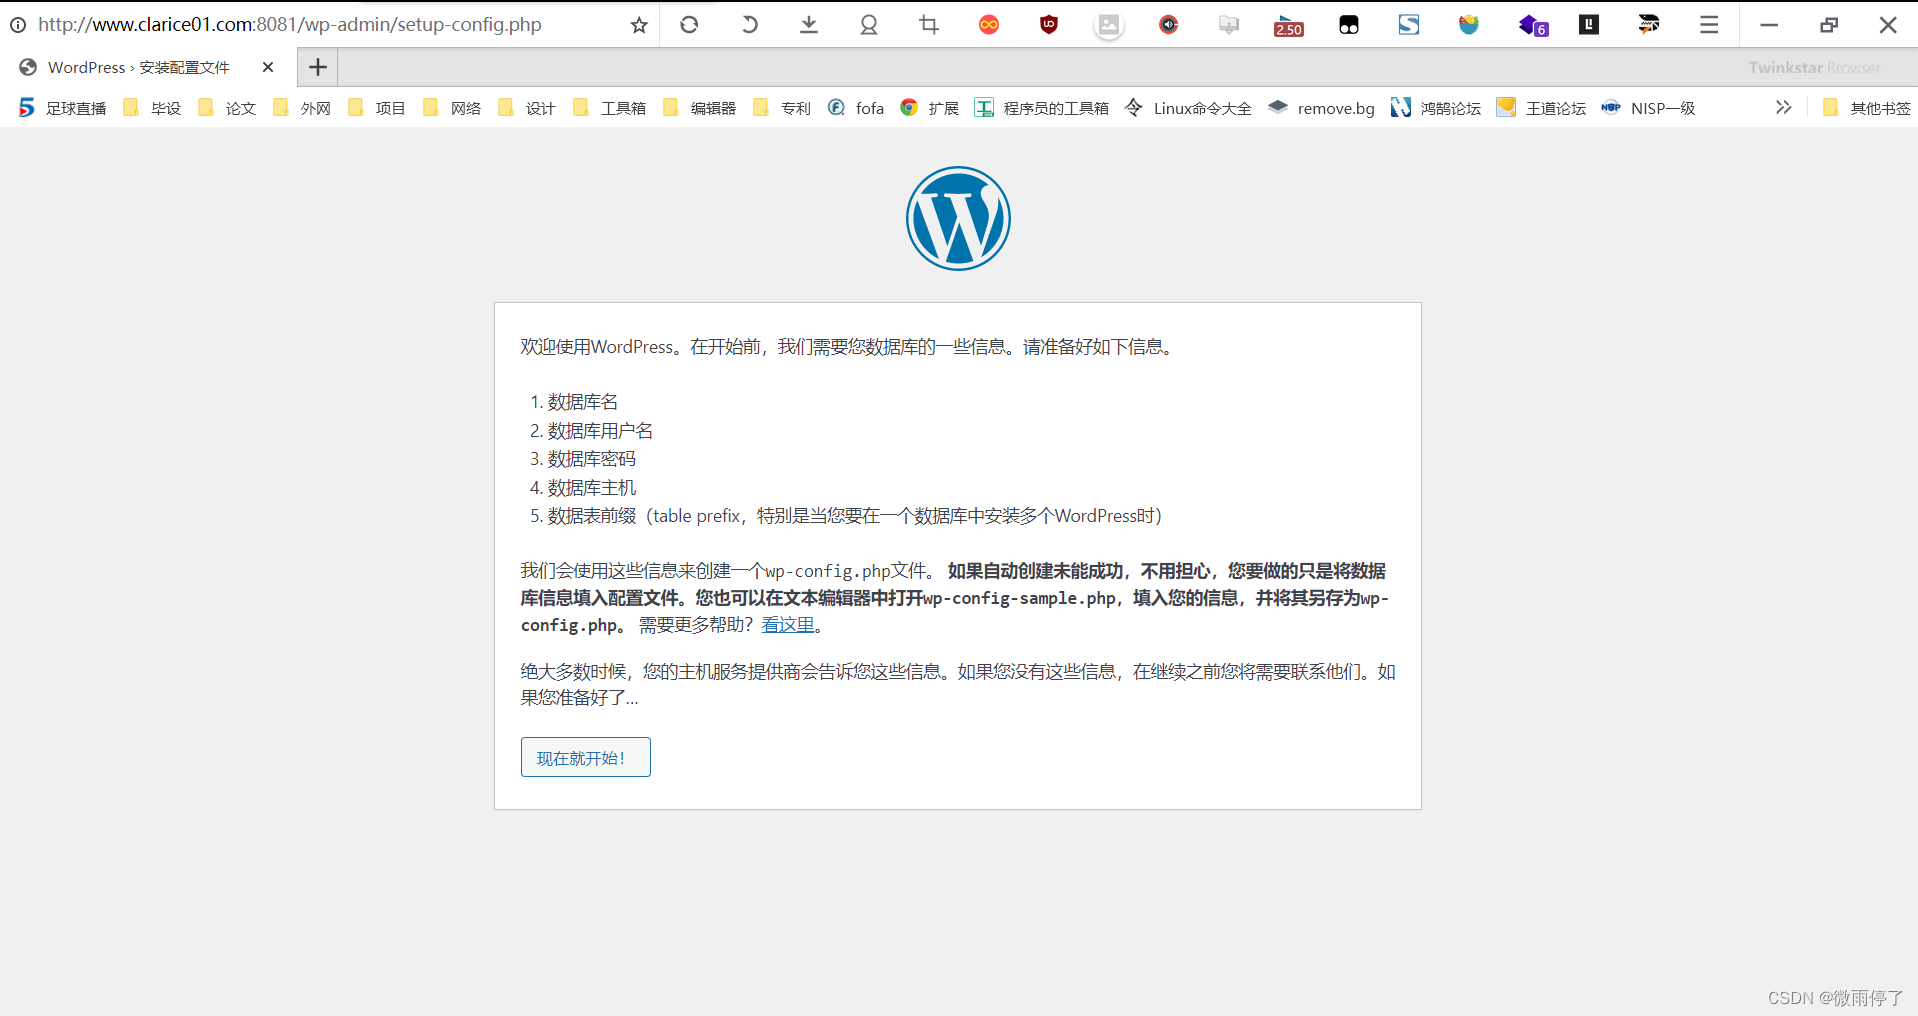Activate the crop screenshot tool icon

click(929, 25)
